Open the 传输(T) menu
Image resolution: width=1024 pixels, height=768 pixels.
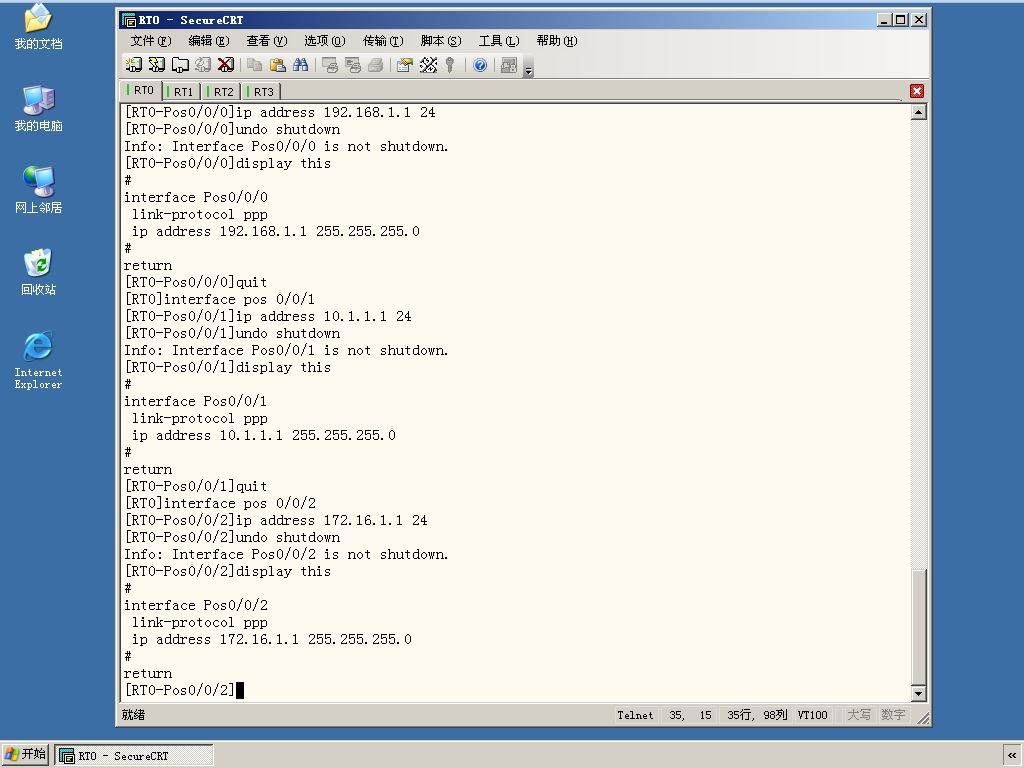pyautogui.click(x=383, y=40)
